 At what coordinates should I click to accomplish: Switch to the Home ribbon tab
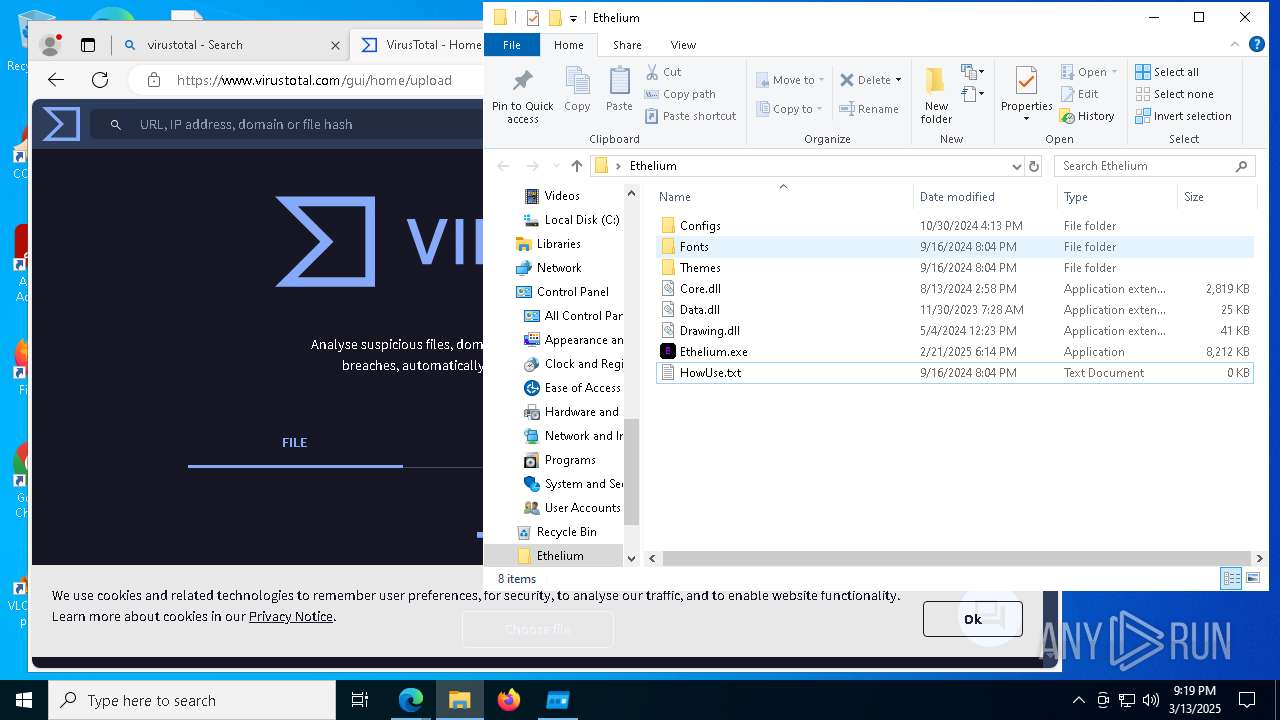coord(568,45)
